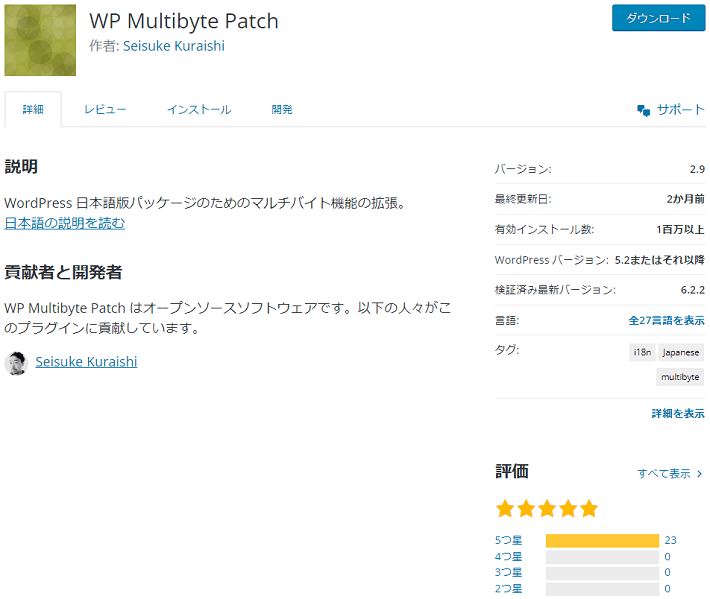Click the empty 4-star rating bar
This screenshot has height=599, width=710.
click(602, 557)
